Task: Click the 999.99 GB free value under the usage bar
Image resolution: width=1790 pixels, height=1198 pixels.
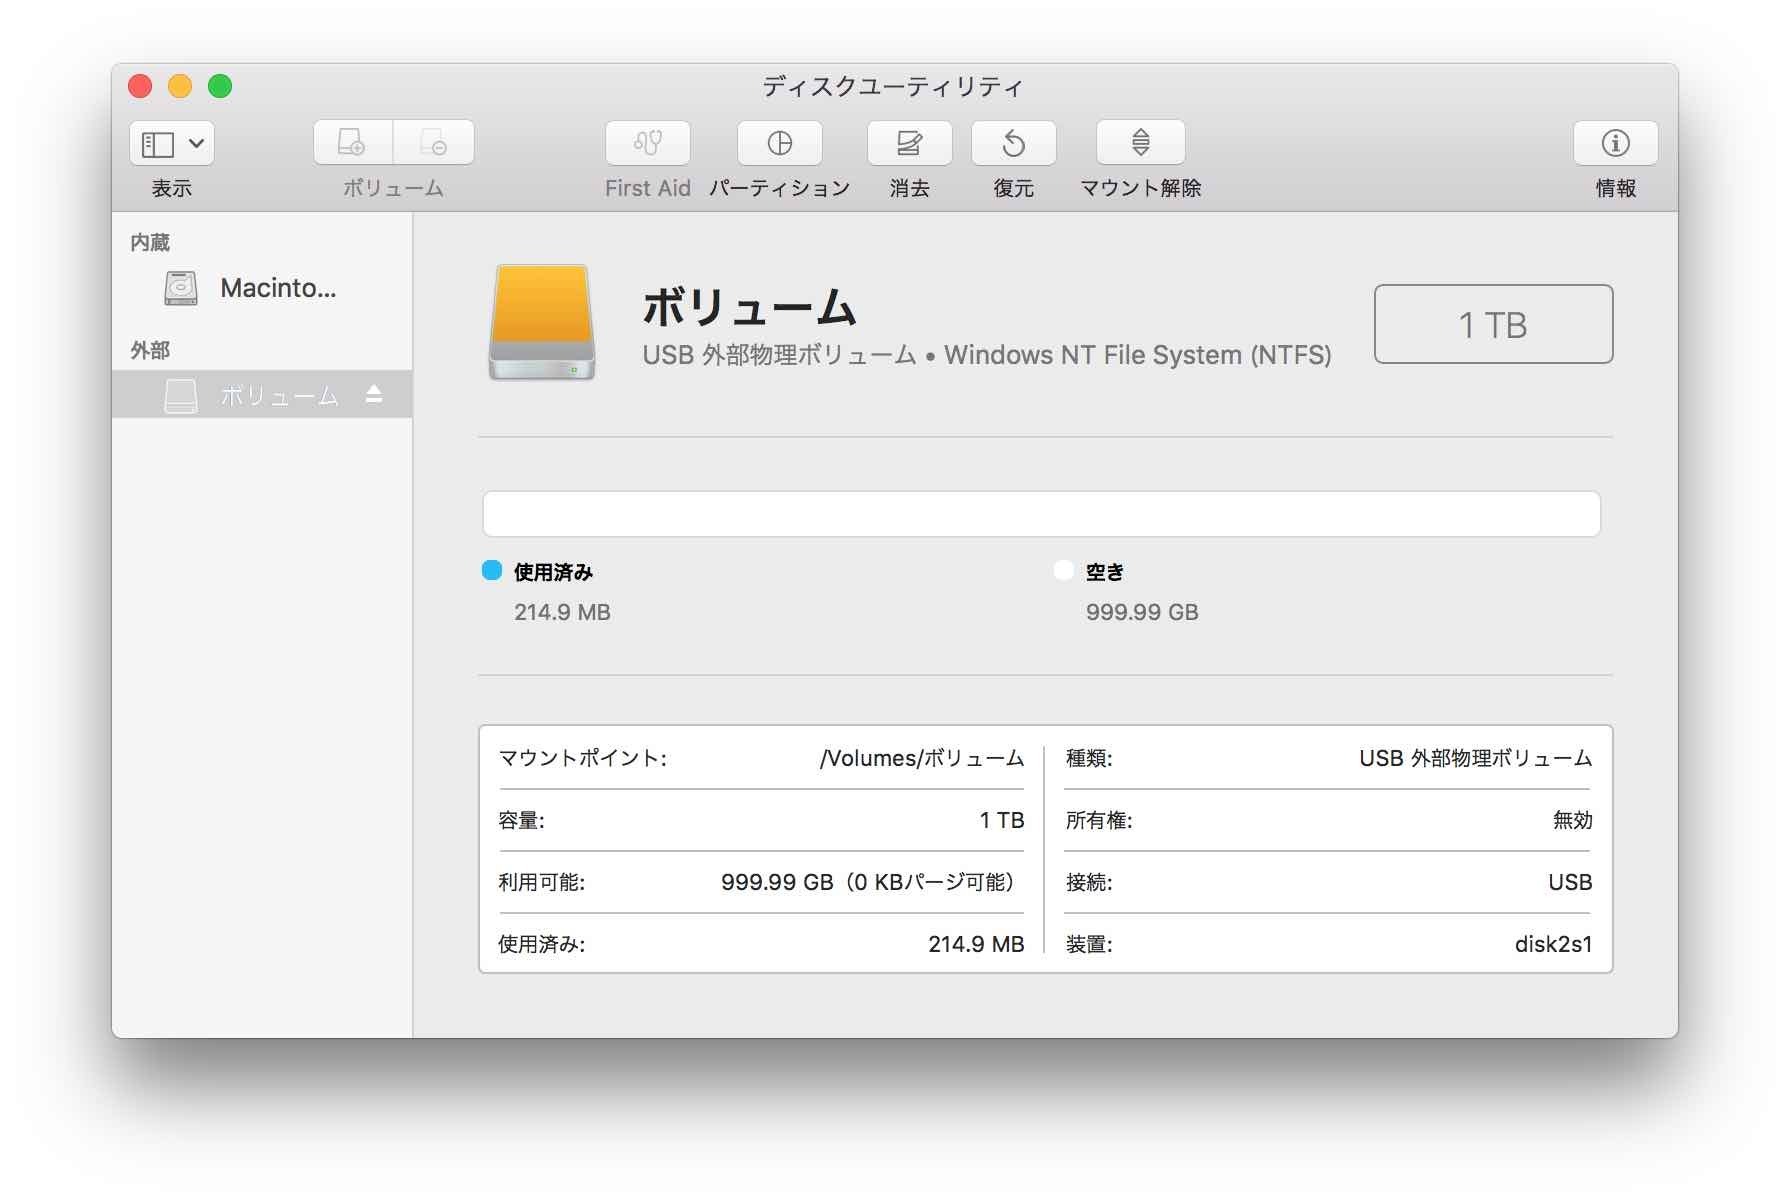Action: (1142, 612)
